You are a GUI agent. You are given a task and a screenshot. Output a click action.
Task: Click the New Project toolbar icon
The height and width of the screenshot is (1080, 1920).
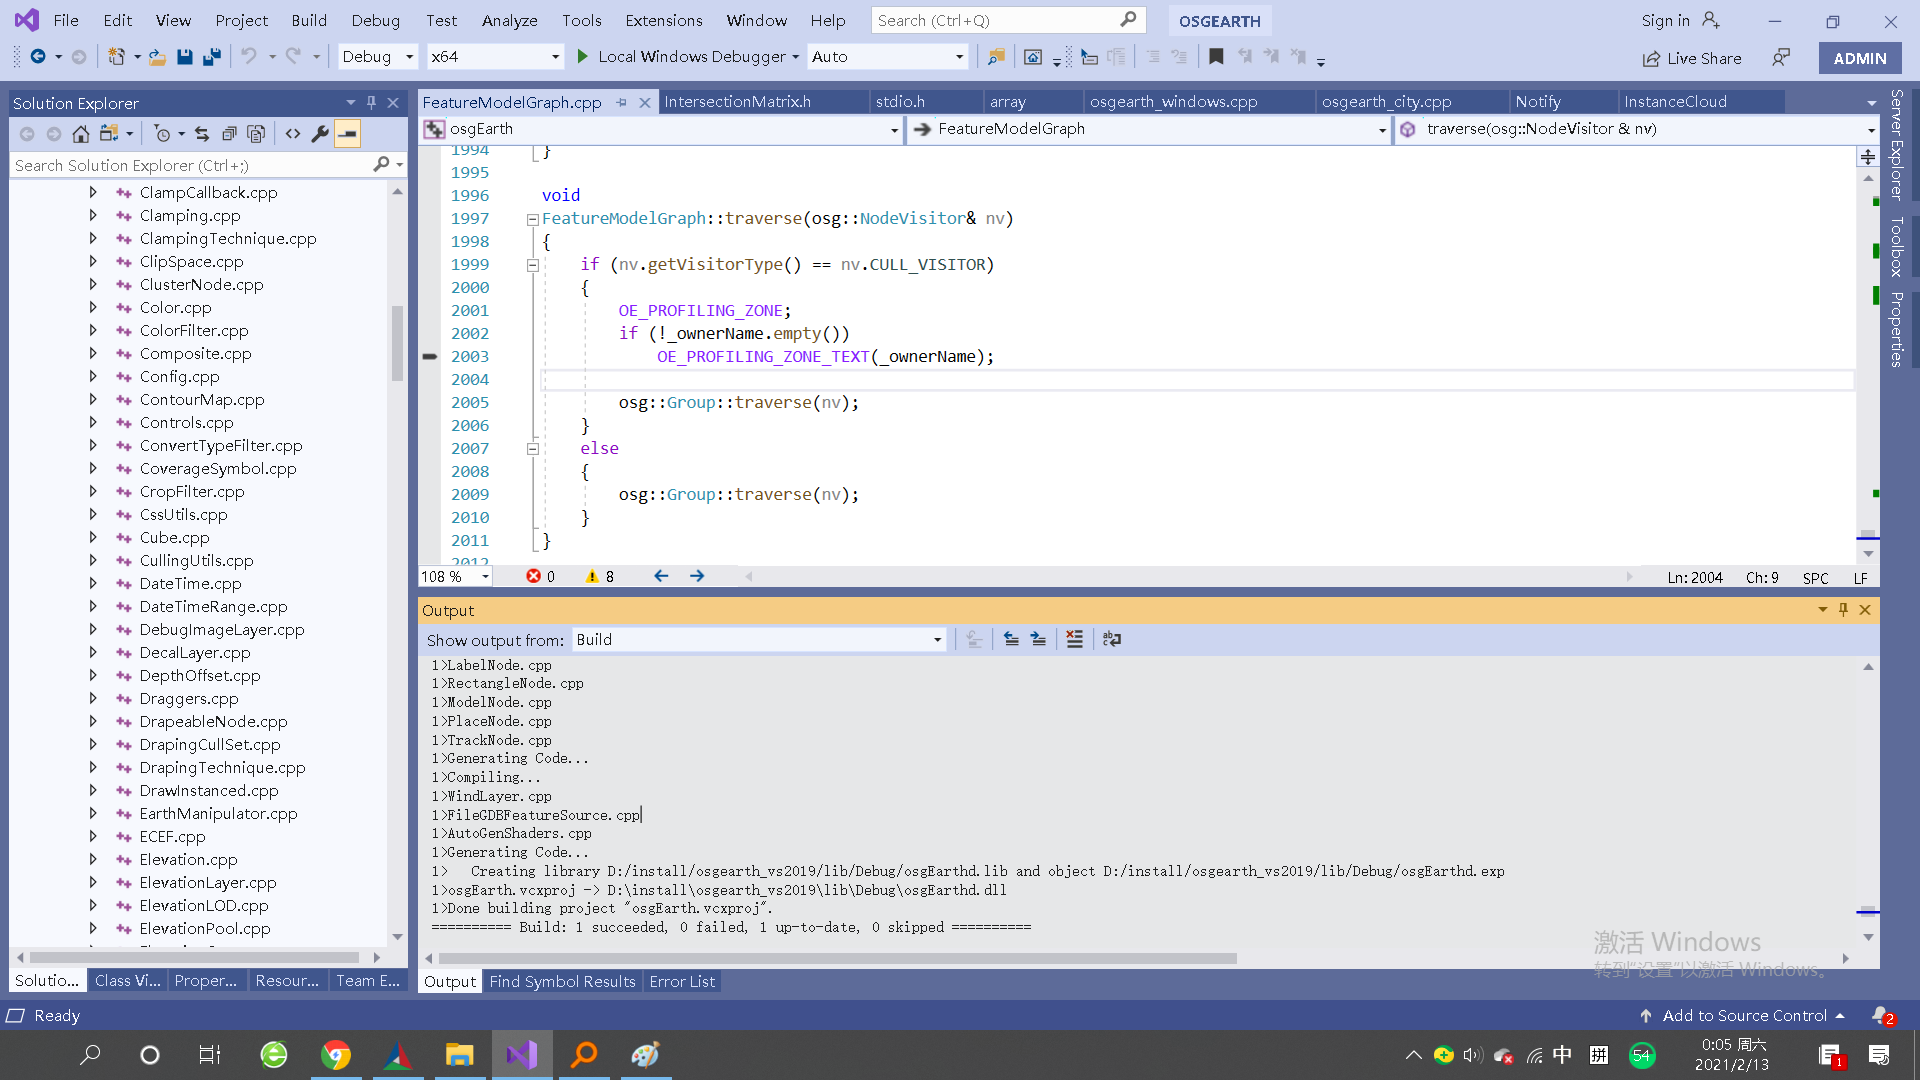[116, 57]
